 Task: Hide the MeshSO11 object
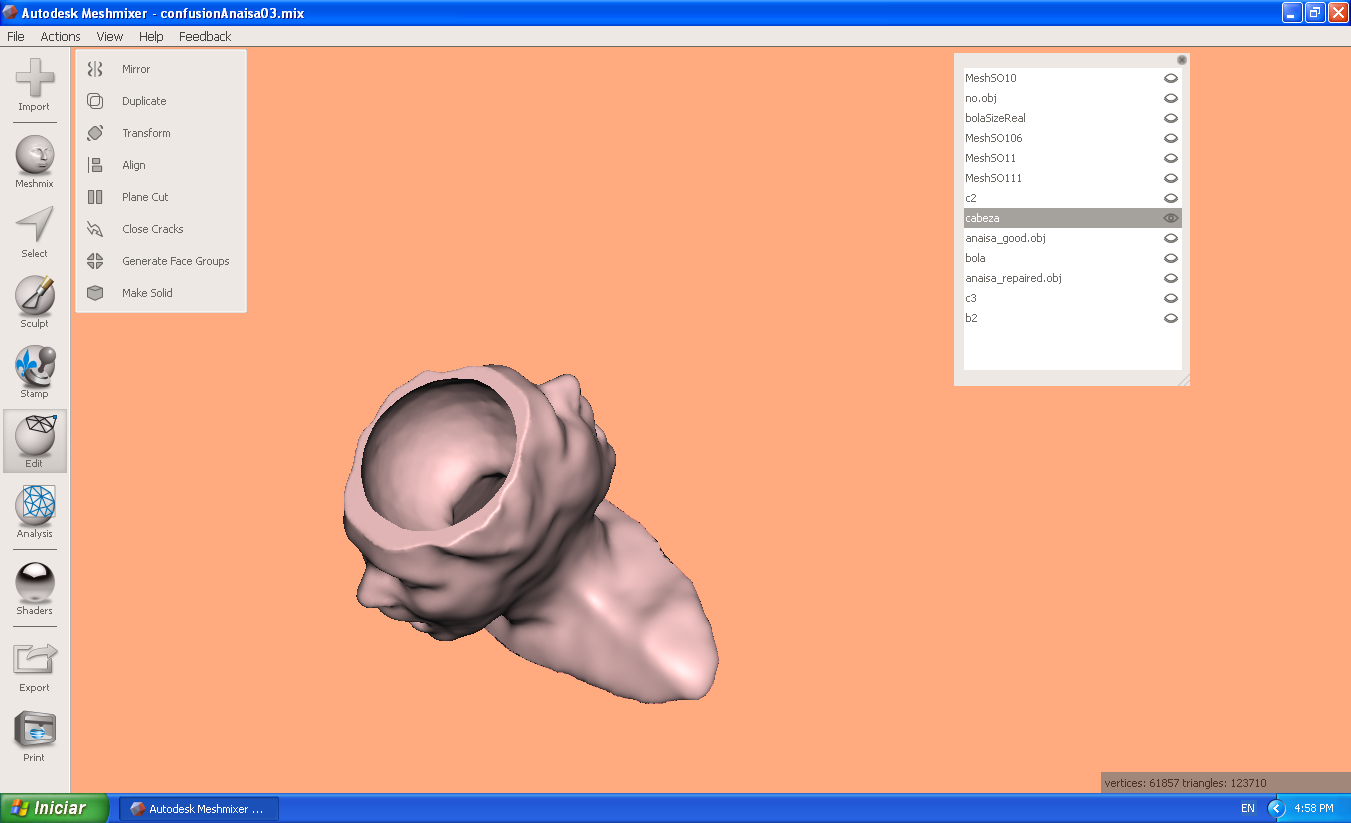tap(1171, 158)
